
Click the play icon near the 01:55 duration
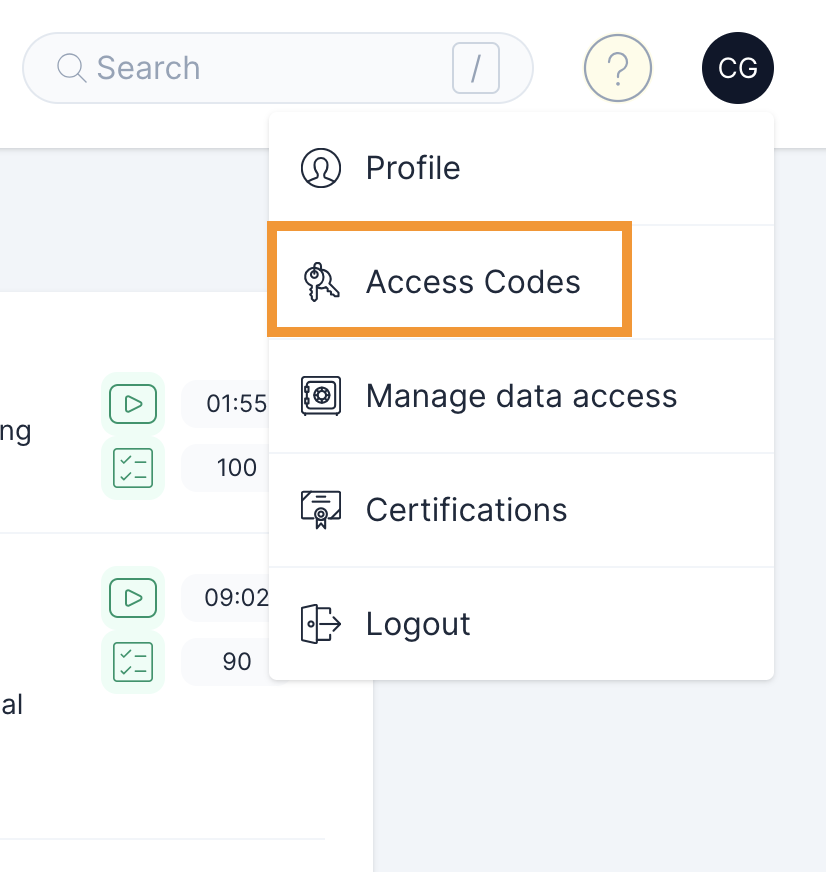coord(133,404)
